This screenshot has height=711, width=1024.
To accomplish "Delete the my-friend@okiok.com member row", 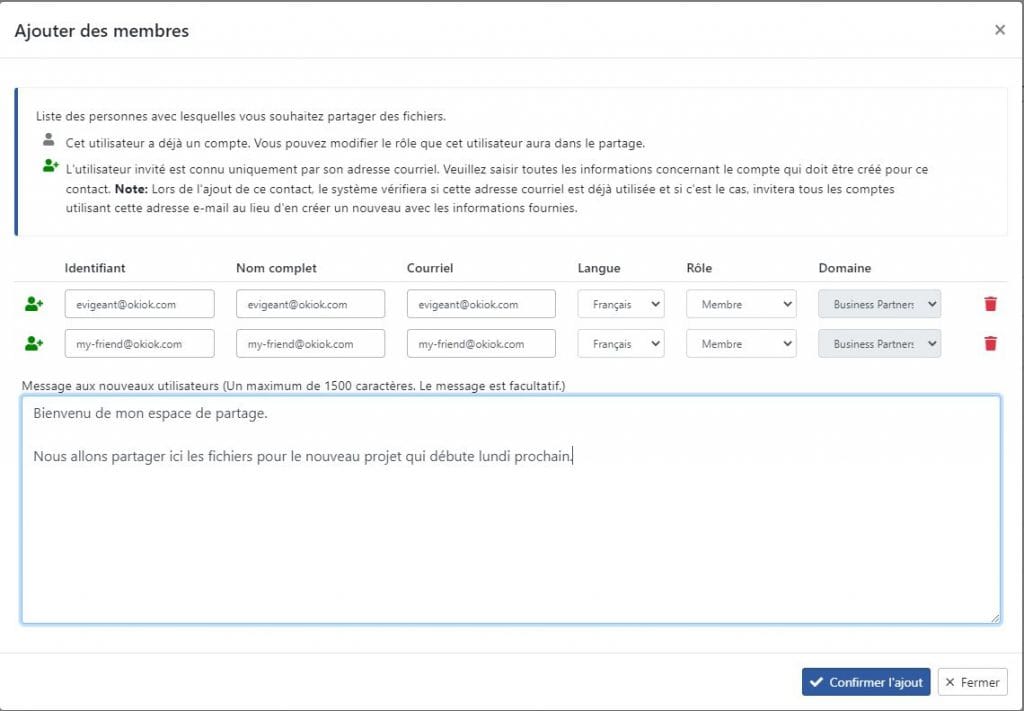I will [x=990, y=343].
